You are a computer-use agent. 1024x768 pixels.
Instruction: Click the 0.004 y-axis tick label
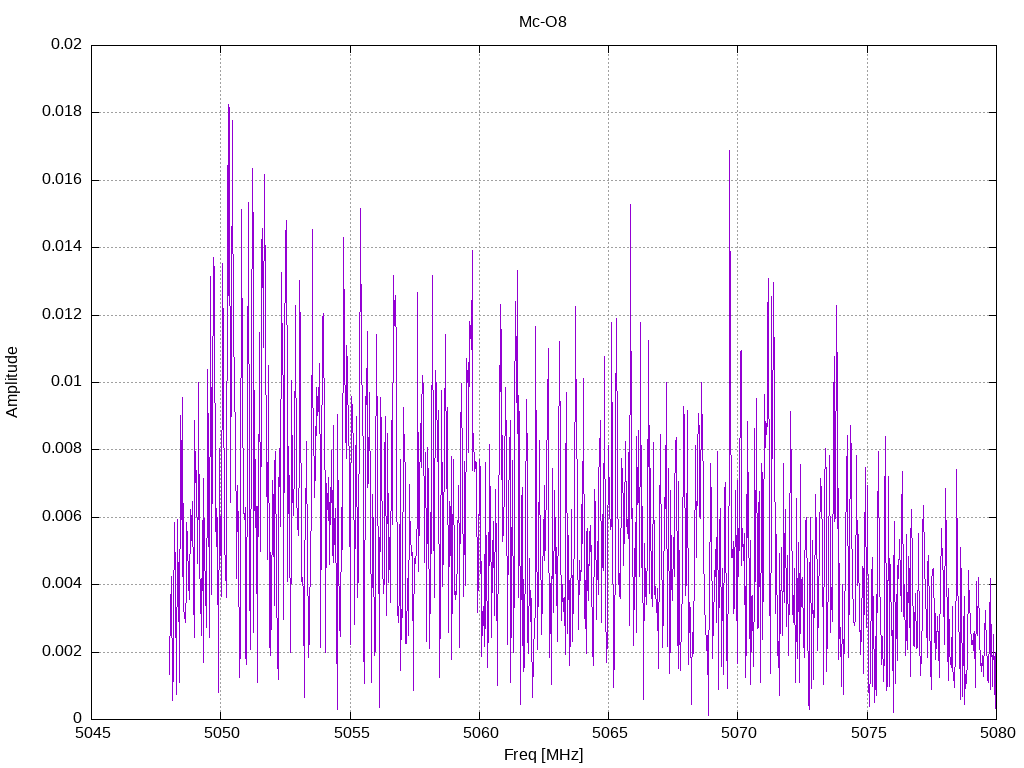coord(62,584)
